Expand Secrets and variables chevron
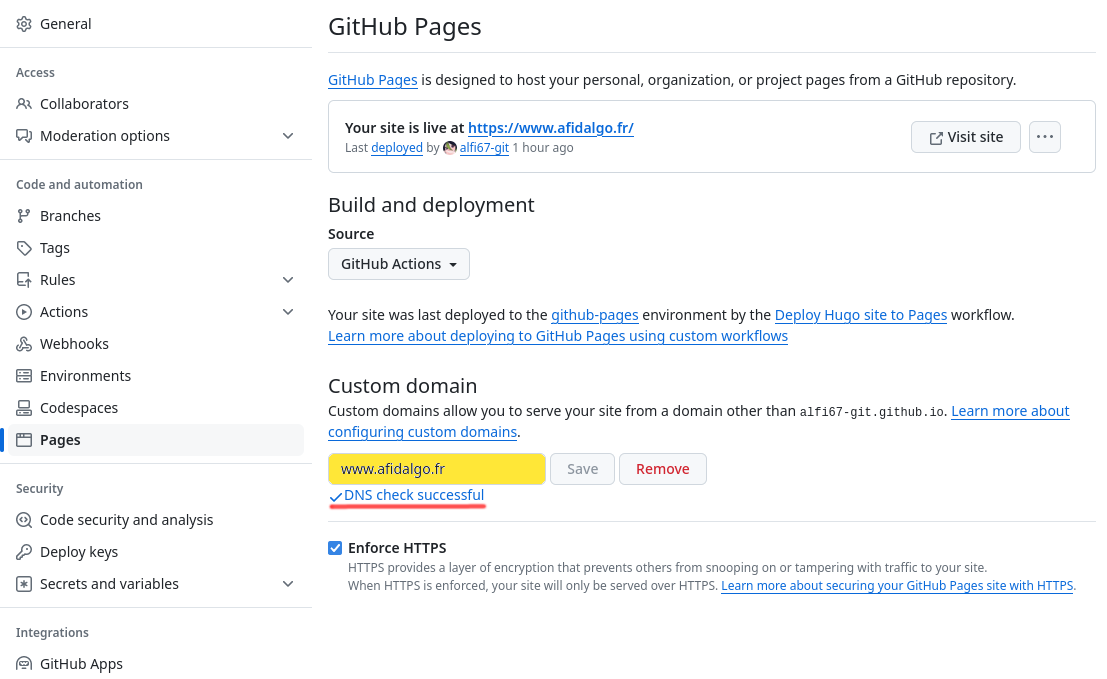Viewport: 1107px width, 679px height. coord(288,584)
